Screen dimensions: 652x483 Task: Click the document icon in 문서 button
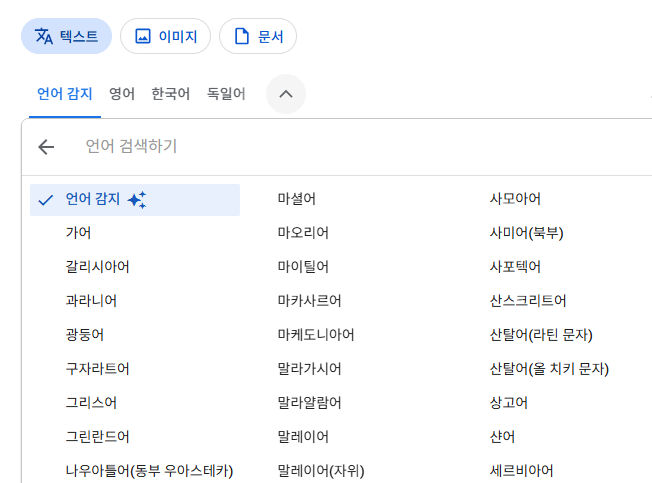tap(242, 36)
